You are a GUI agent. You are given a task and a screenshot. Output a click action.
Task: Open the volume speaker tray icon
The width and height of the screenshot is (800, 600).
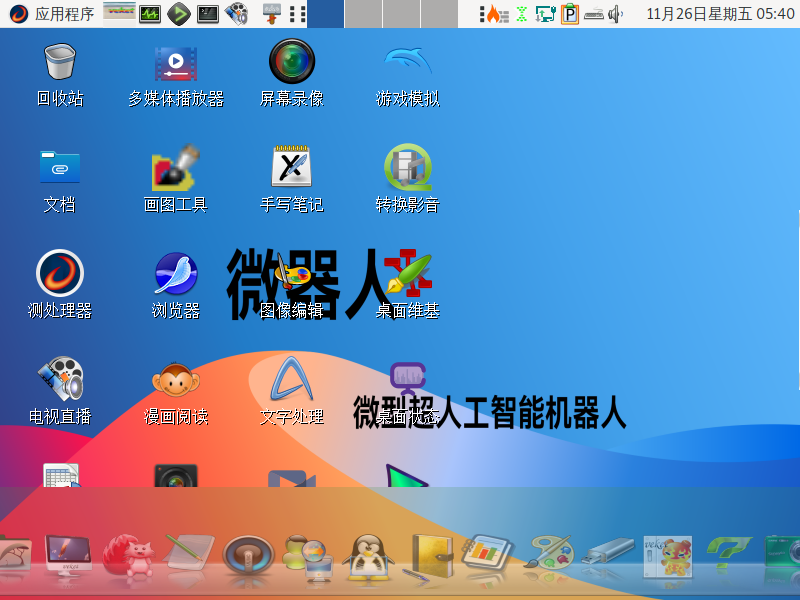click(615, 14)
